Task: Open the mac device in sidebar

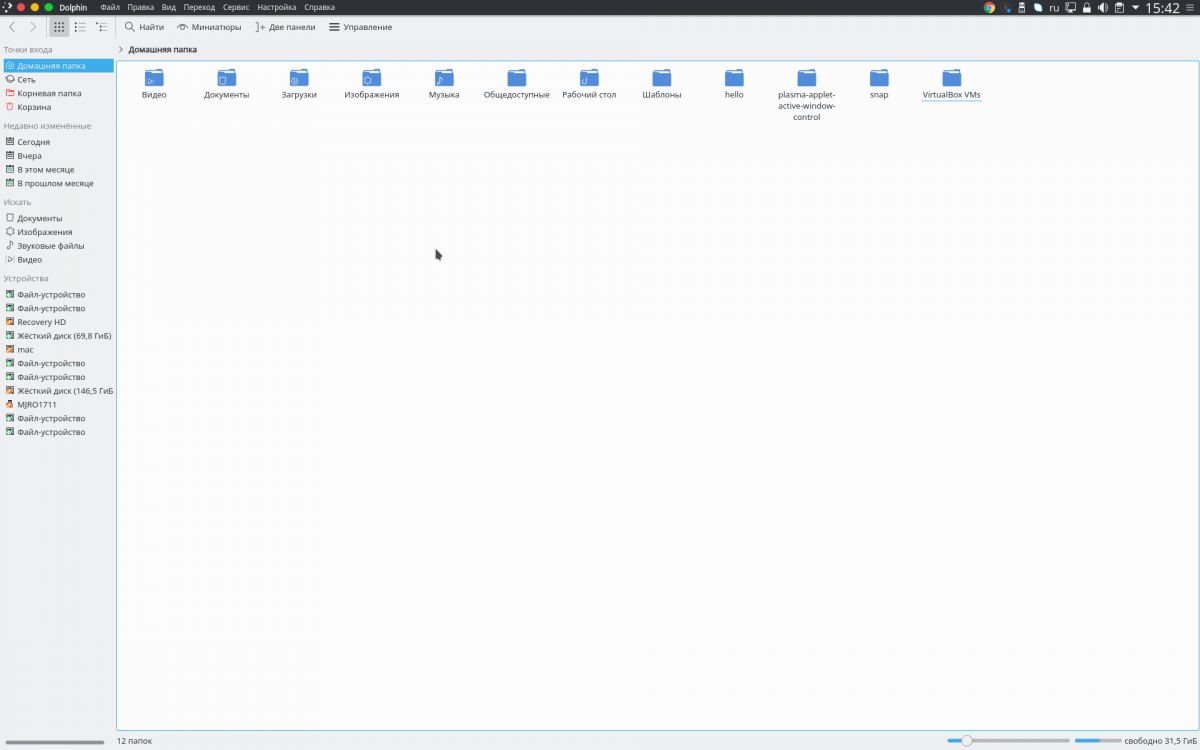Action: point(58,350)
